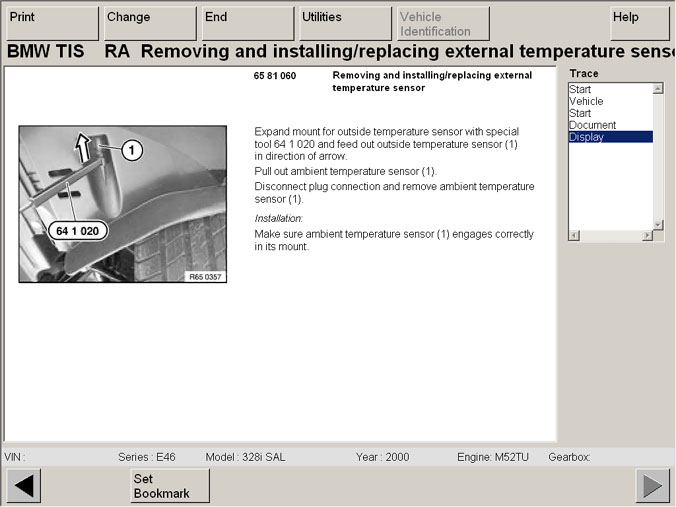676x507 pixels.
Task: Click the Trace horizontal scrollbar track
Action: coord(611,235)
